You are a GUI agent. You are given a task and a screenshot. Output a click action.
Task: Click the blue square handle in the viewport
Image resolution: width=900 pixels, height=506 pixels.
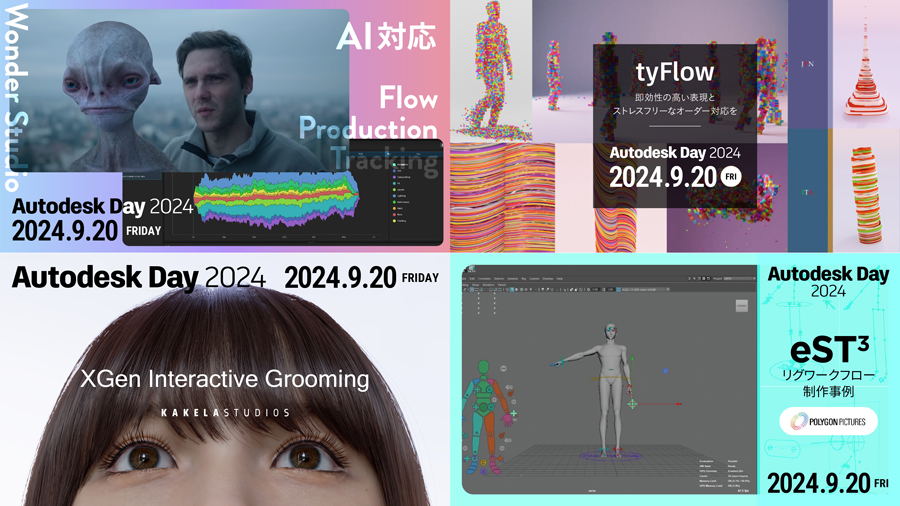pos(665,371)
